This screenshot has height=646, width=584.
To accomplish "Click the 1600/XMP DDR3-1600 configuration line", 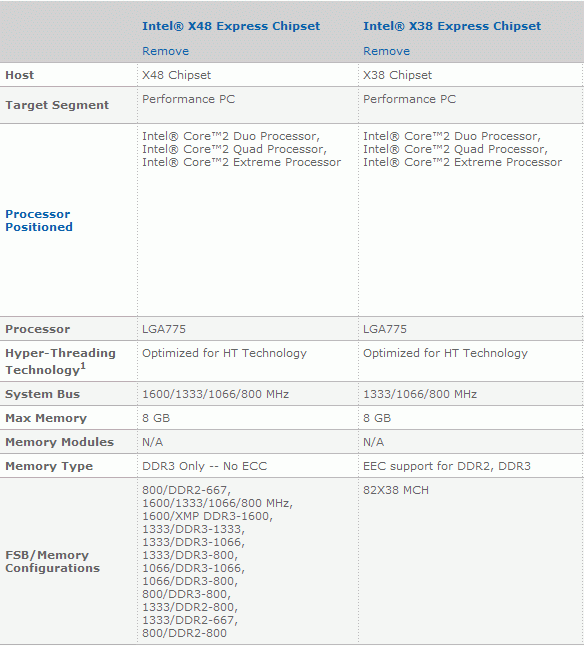I will tap(207, 516).
